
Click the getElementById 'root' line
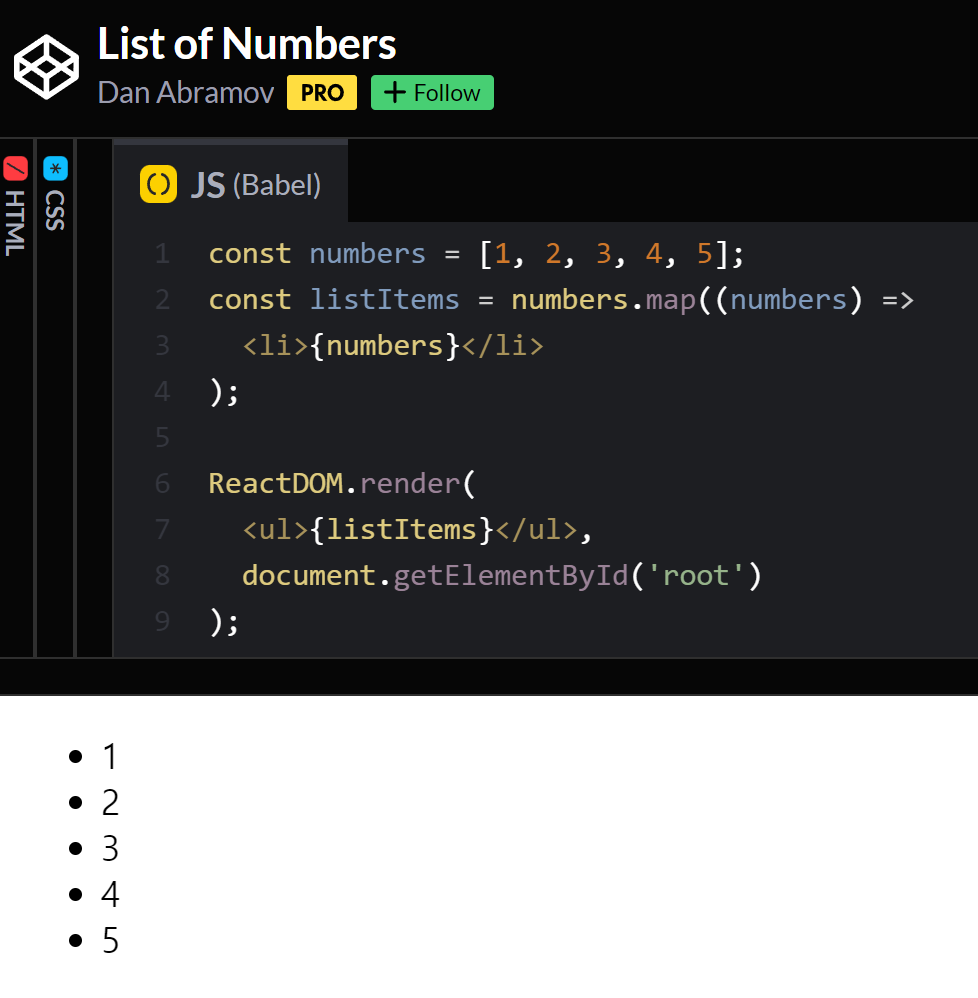[x=501, y=575]
